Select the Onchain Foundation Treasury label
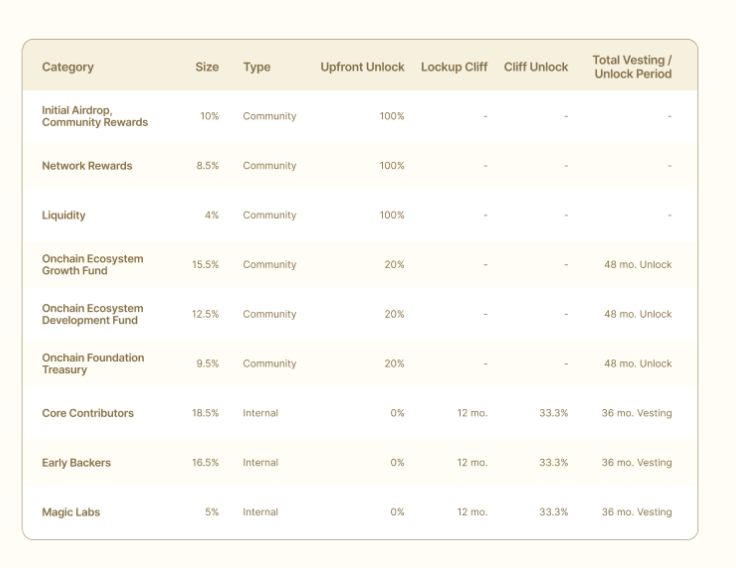736x568 pixels. pos(92,364)
